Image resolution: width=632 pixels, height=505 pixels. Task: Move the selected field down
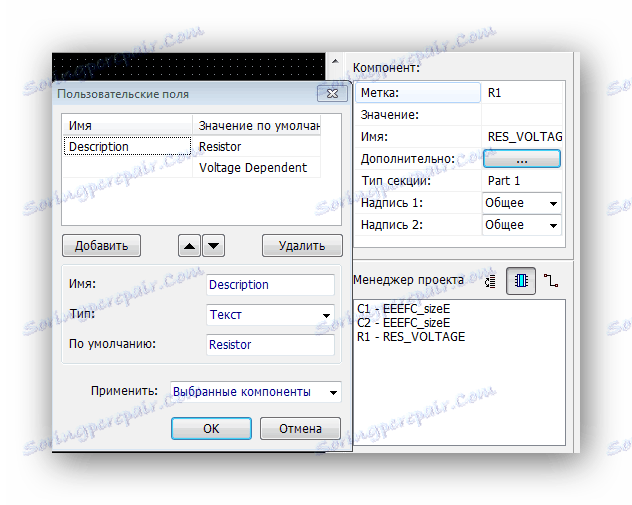coord(214,246)
